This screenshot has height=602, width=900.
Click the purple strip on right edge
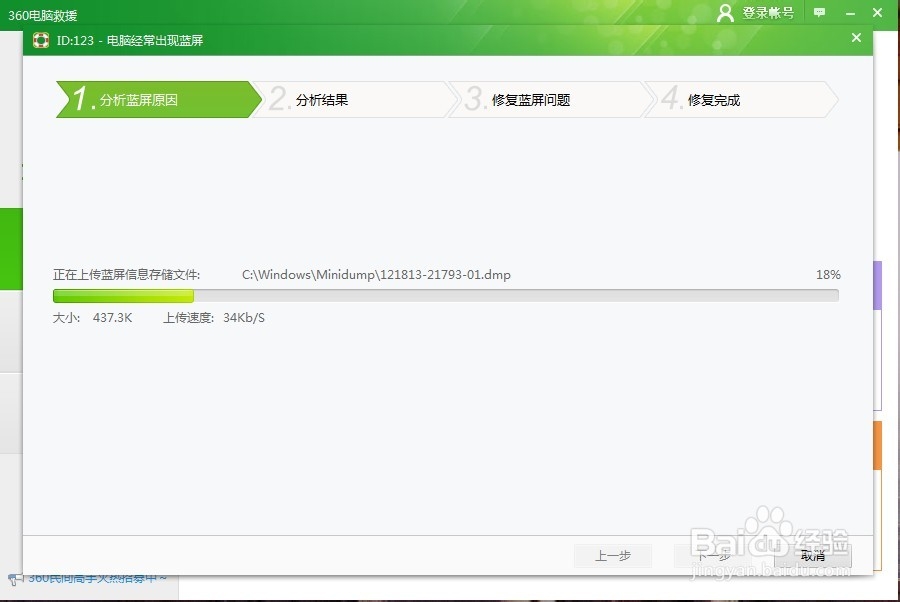pos(877,285)
